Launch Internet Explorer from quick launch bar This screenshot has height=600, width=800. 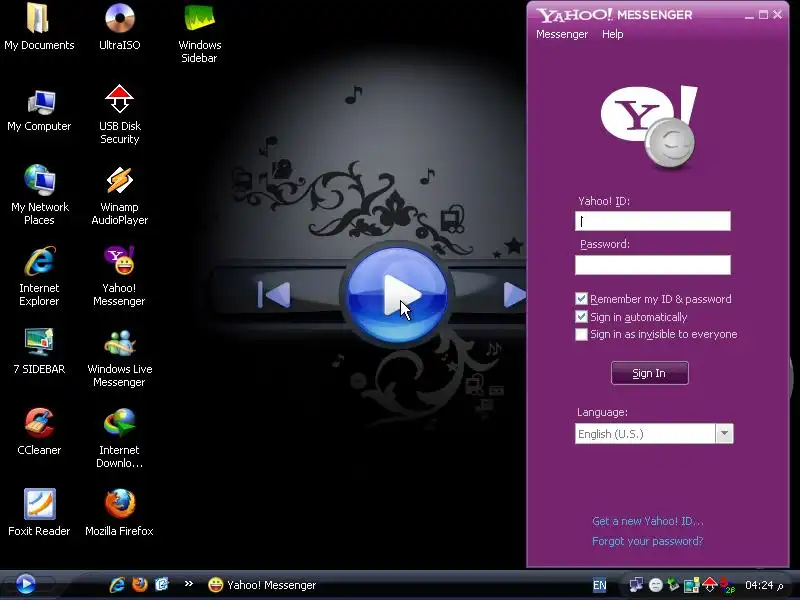[x=117, y=585]
